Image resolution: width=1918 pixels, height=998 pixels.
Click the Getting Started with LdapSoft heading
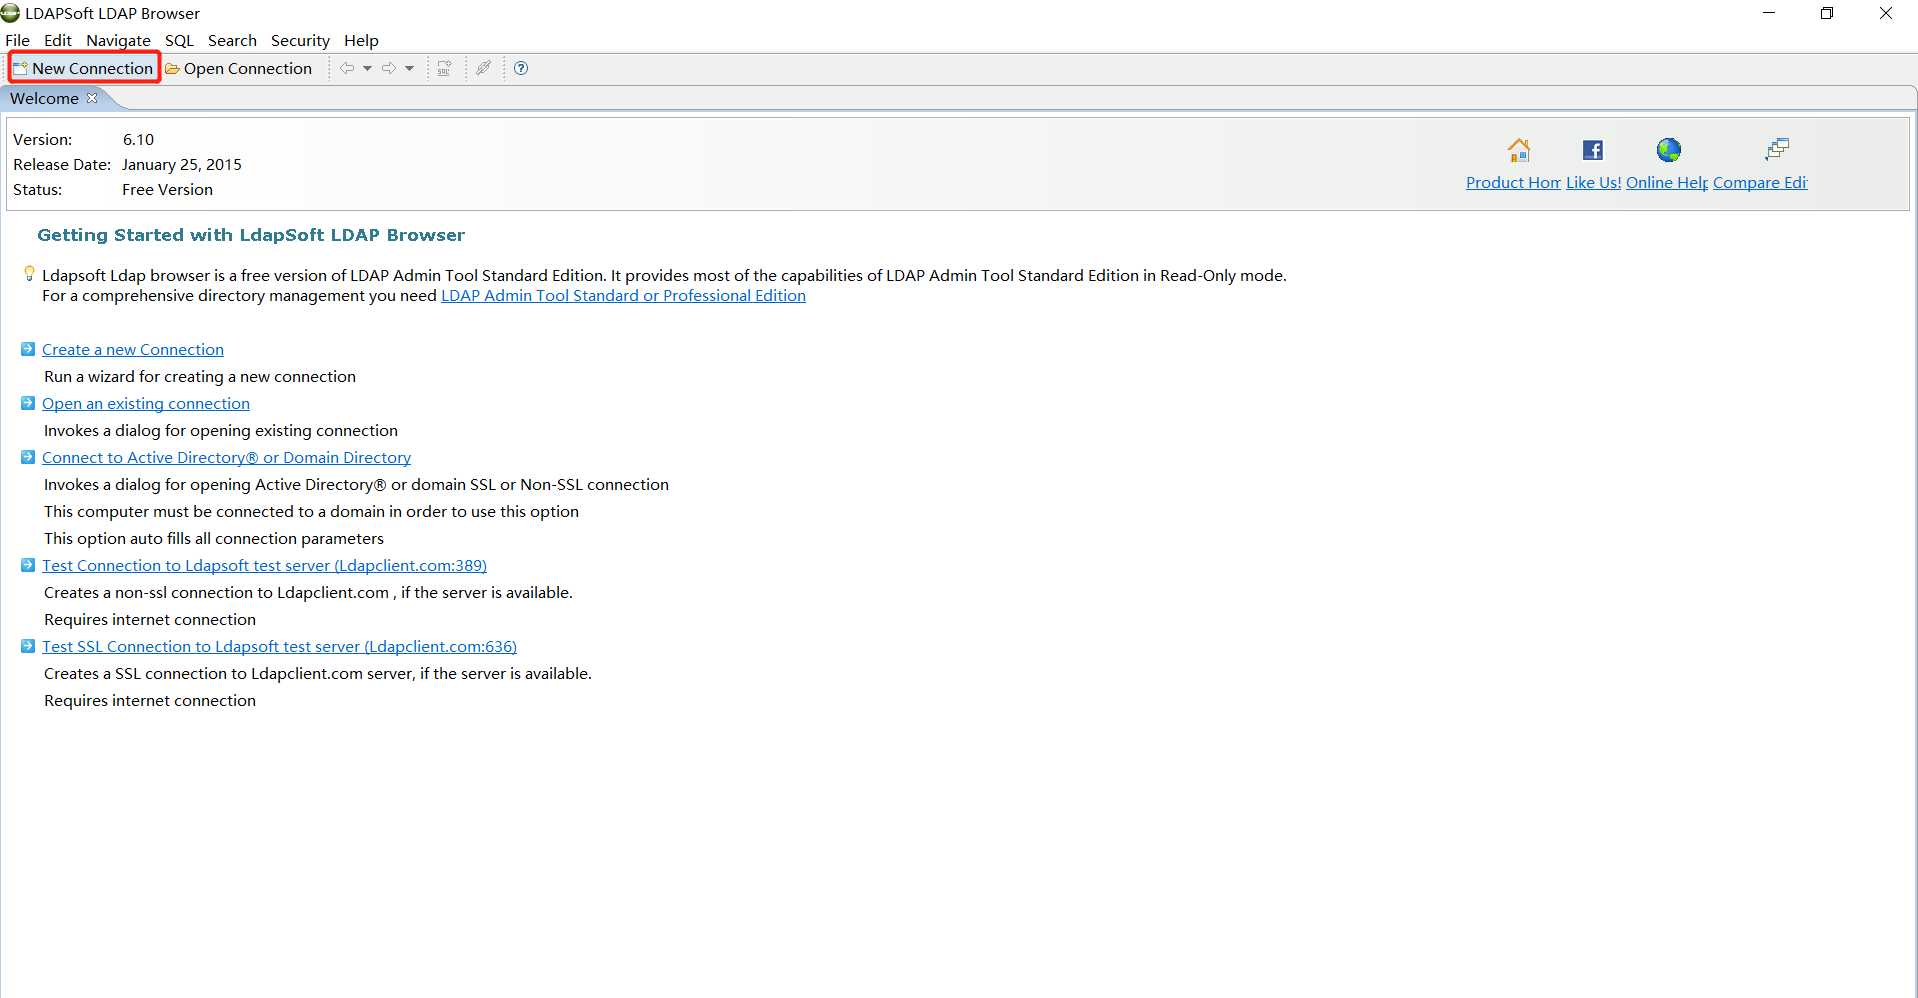[251, 235]
